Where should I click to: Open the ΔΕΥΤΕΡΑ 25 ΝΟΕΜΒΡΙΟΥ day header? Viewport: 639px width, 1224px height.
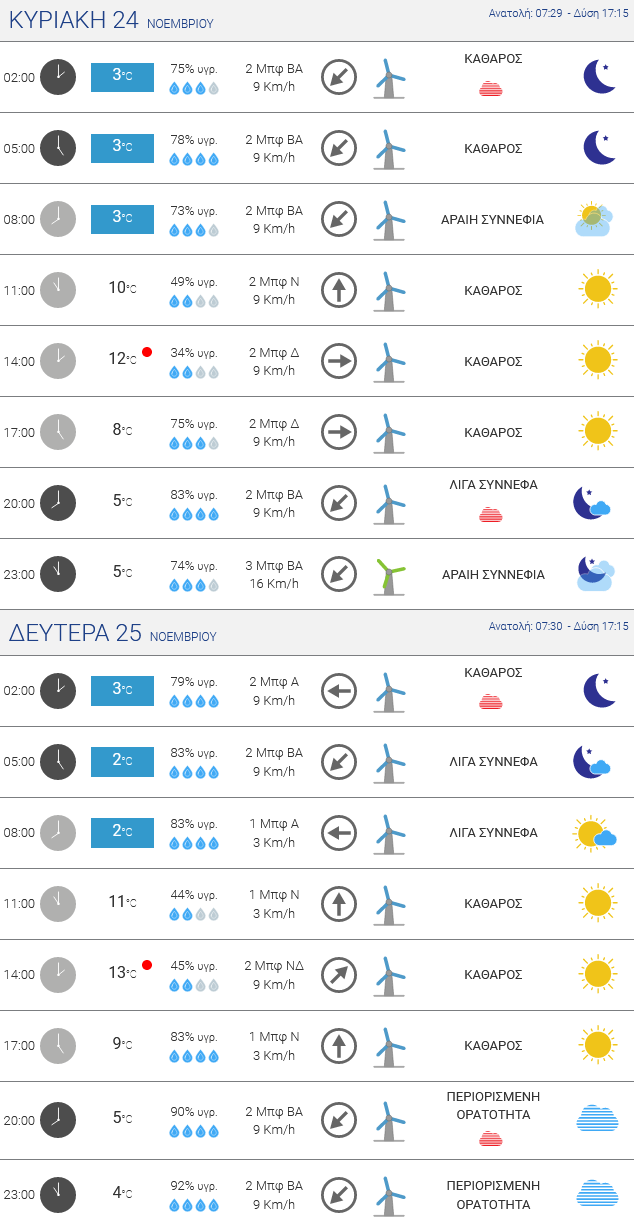coord(112,634)
